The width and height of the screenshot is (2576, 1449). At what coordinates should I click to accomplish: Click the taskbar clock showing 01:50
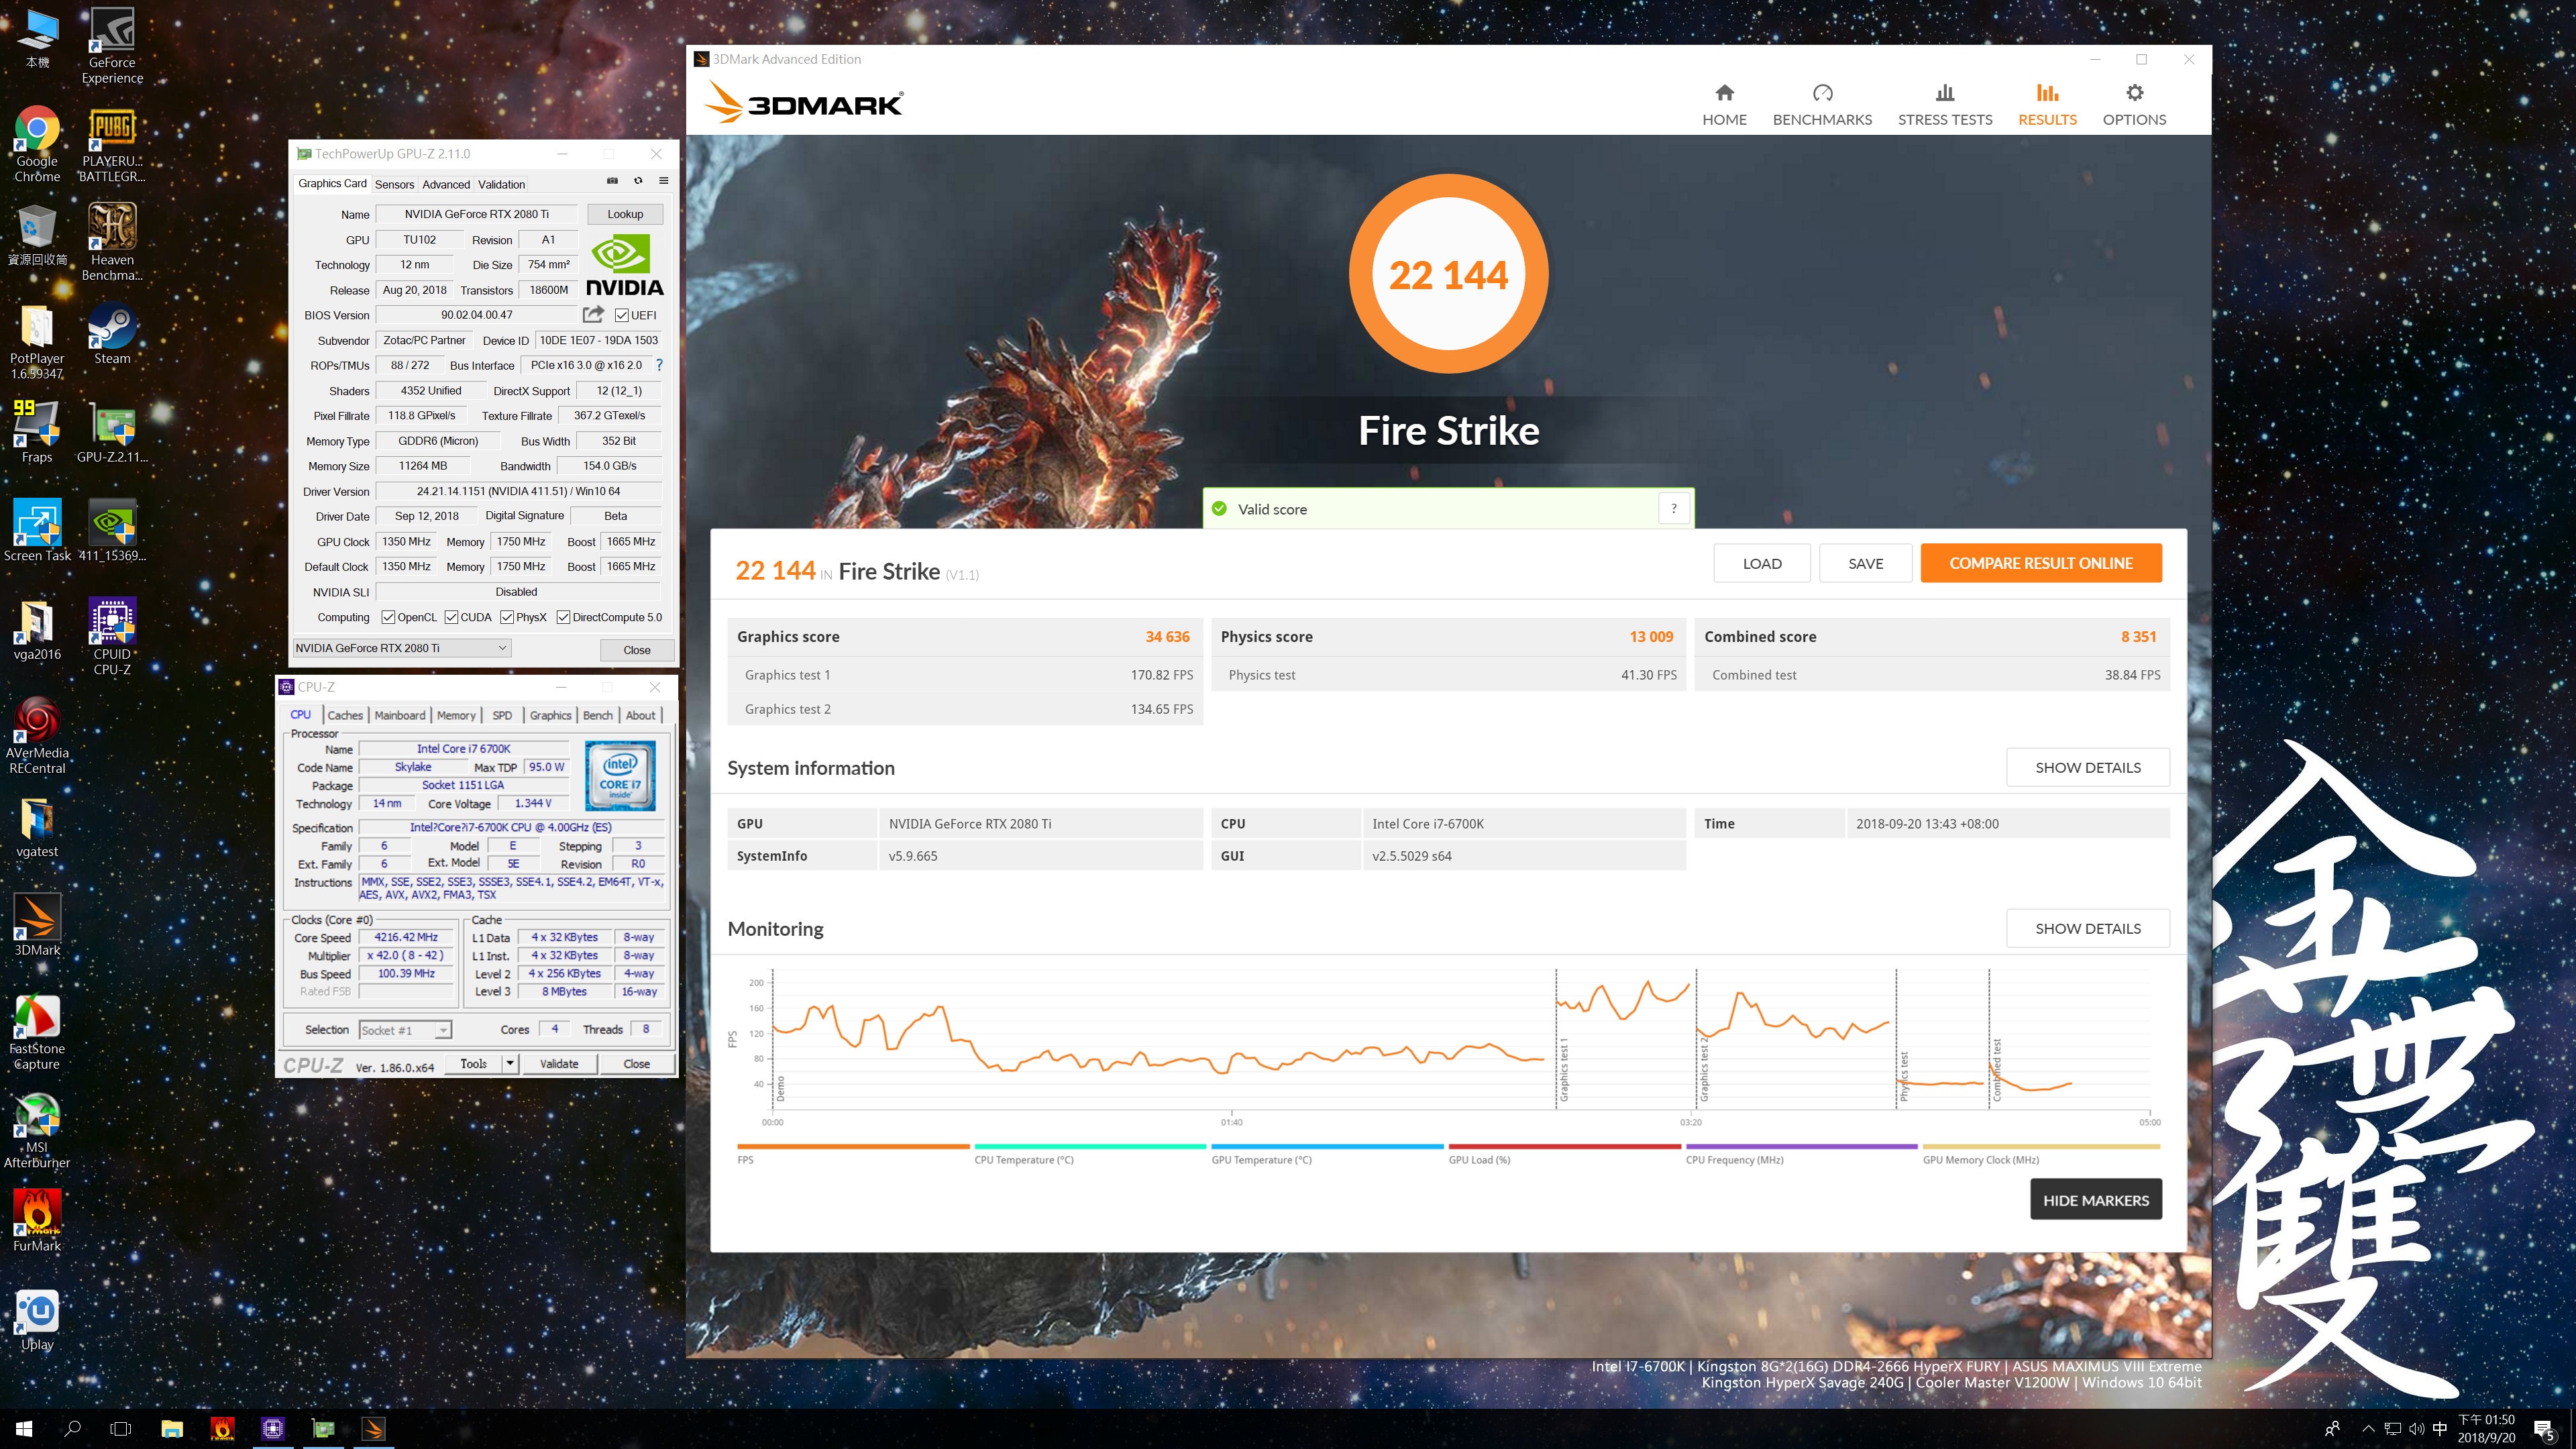click(x=2486, y=1429)
